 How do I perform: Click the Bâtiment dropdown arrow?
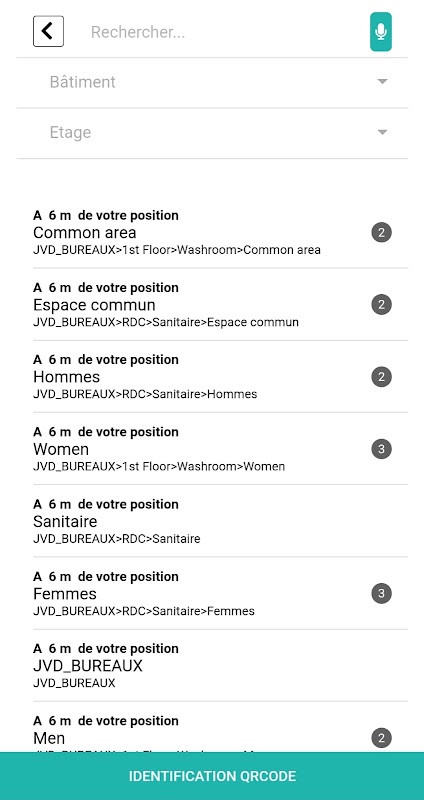click(382, 82)
